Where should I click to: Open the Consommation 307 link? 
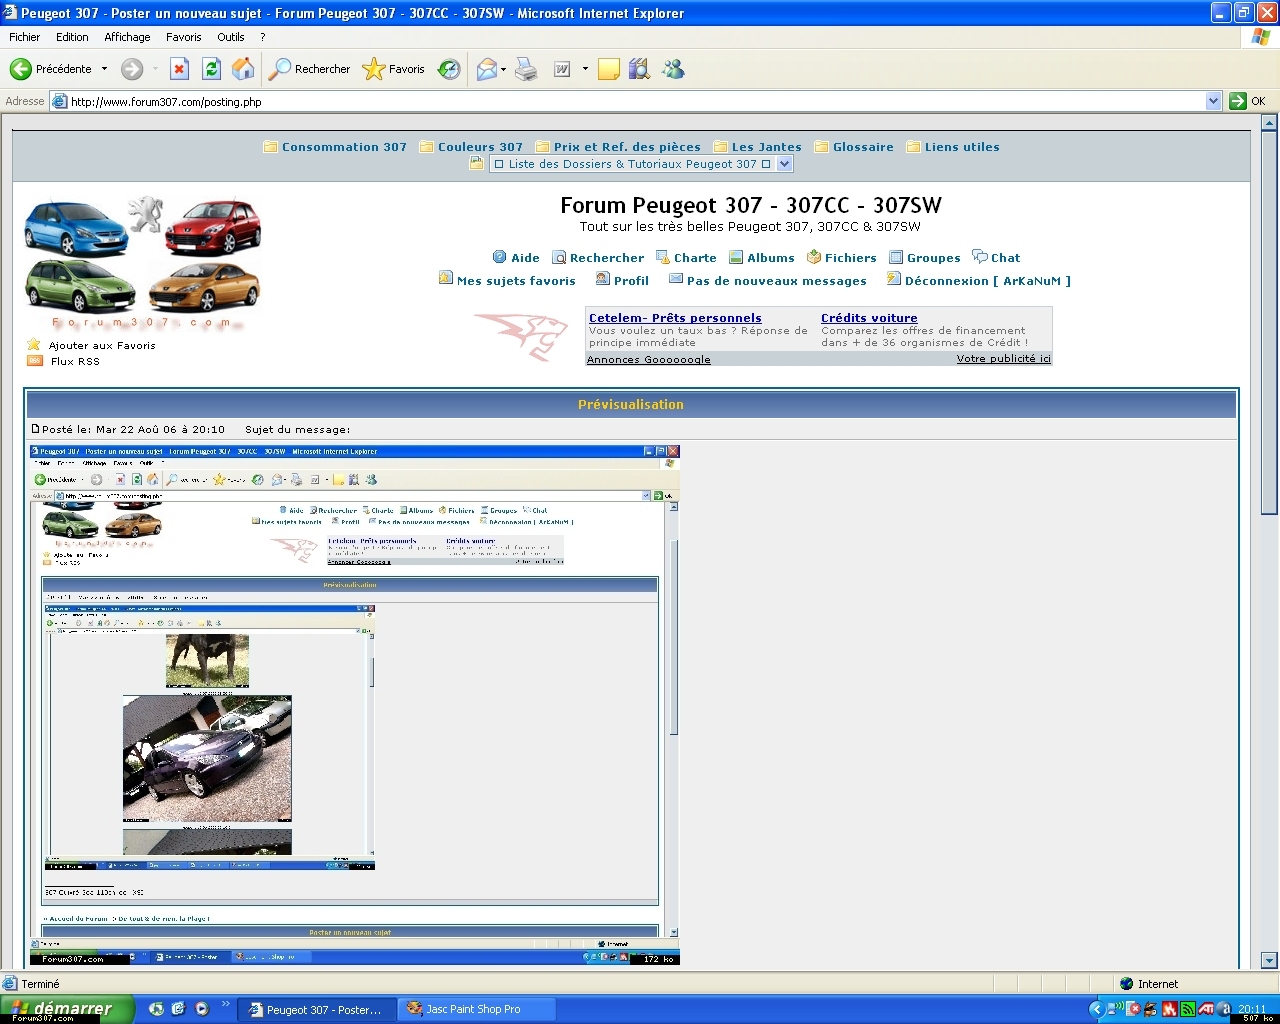344,147
